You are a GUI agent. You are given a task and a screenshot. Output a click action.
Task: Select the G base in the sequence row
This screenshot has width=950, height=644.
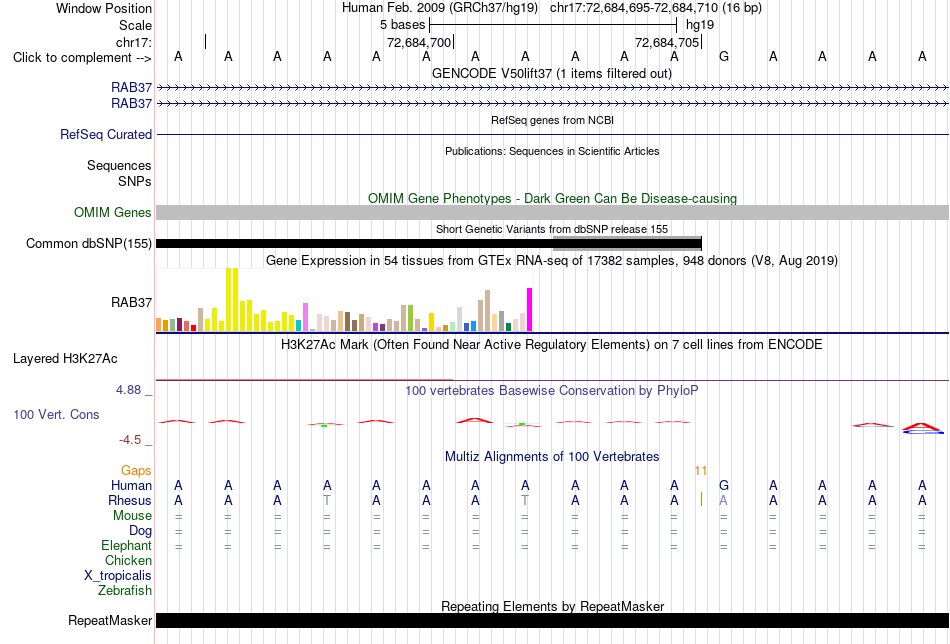click(723, 57)
